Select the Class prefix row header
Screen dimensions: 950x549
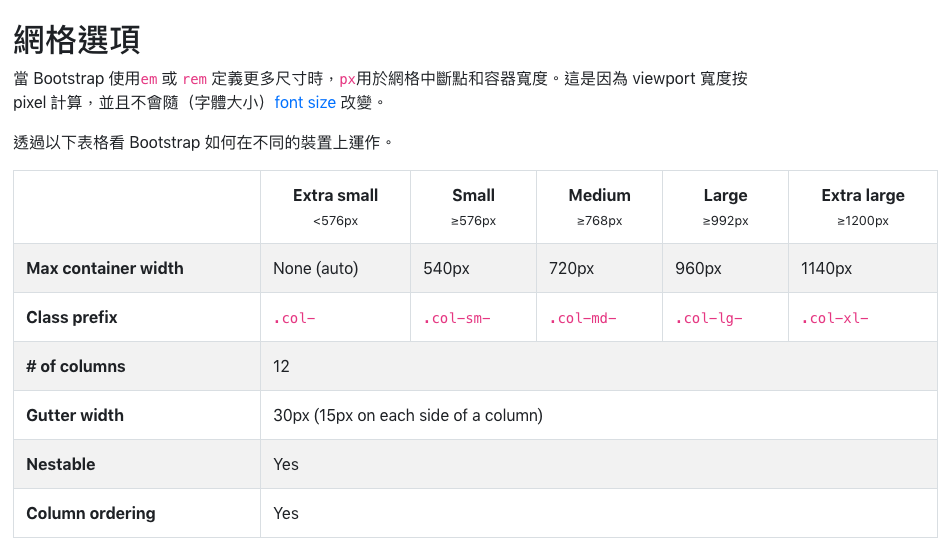pyautogui.click(x=72, y=317)
